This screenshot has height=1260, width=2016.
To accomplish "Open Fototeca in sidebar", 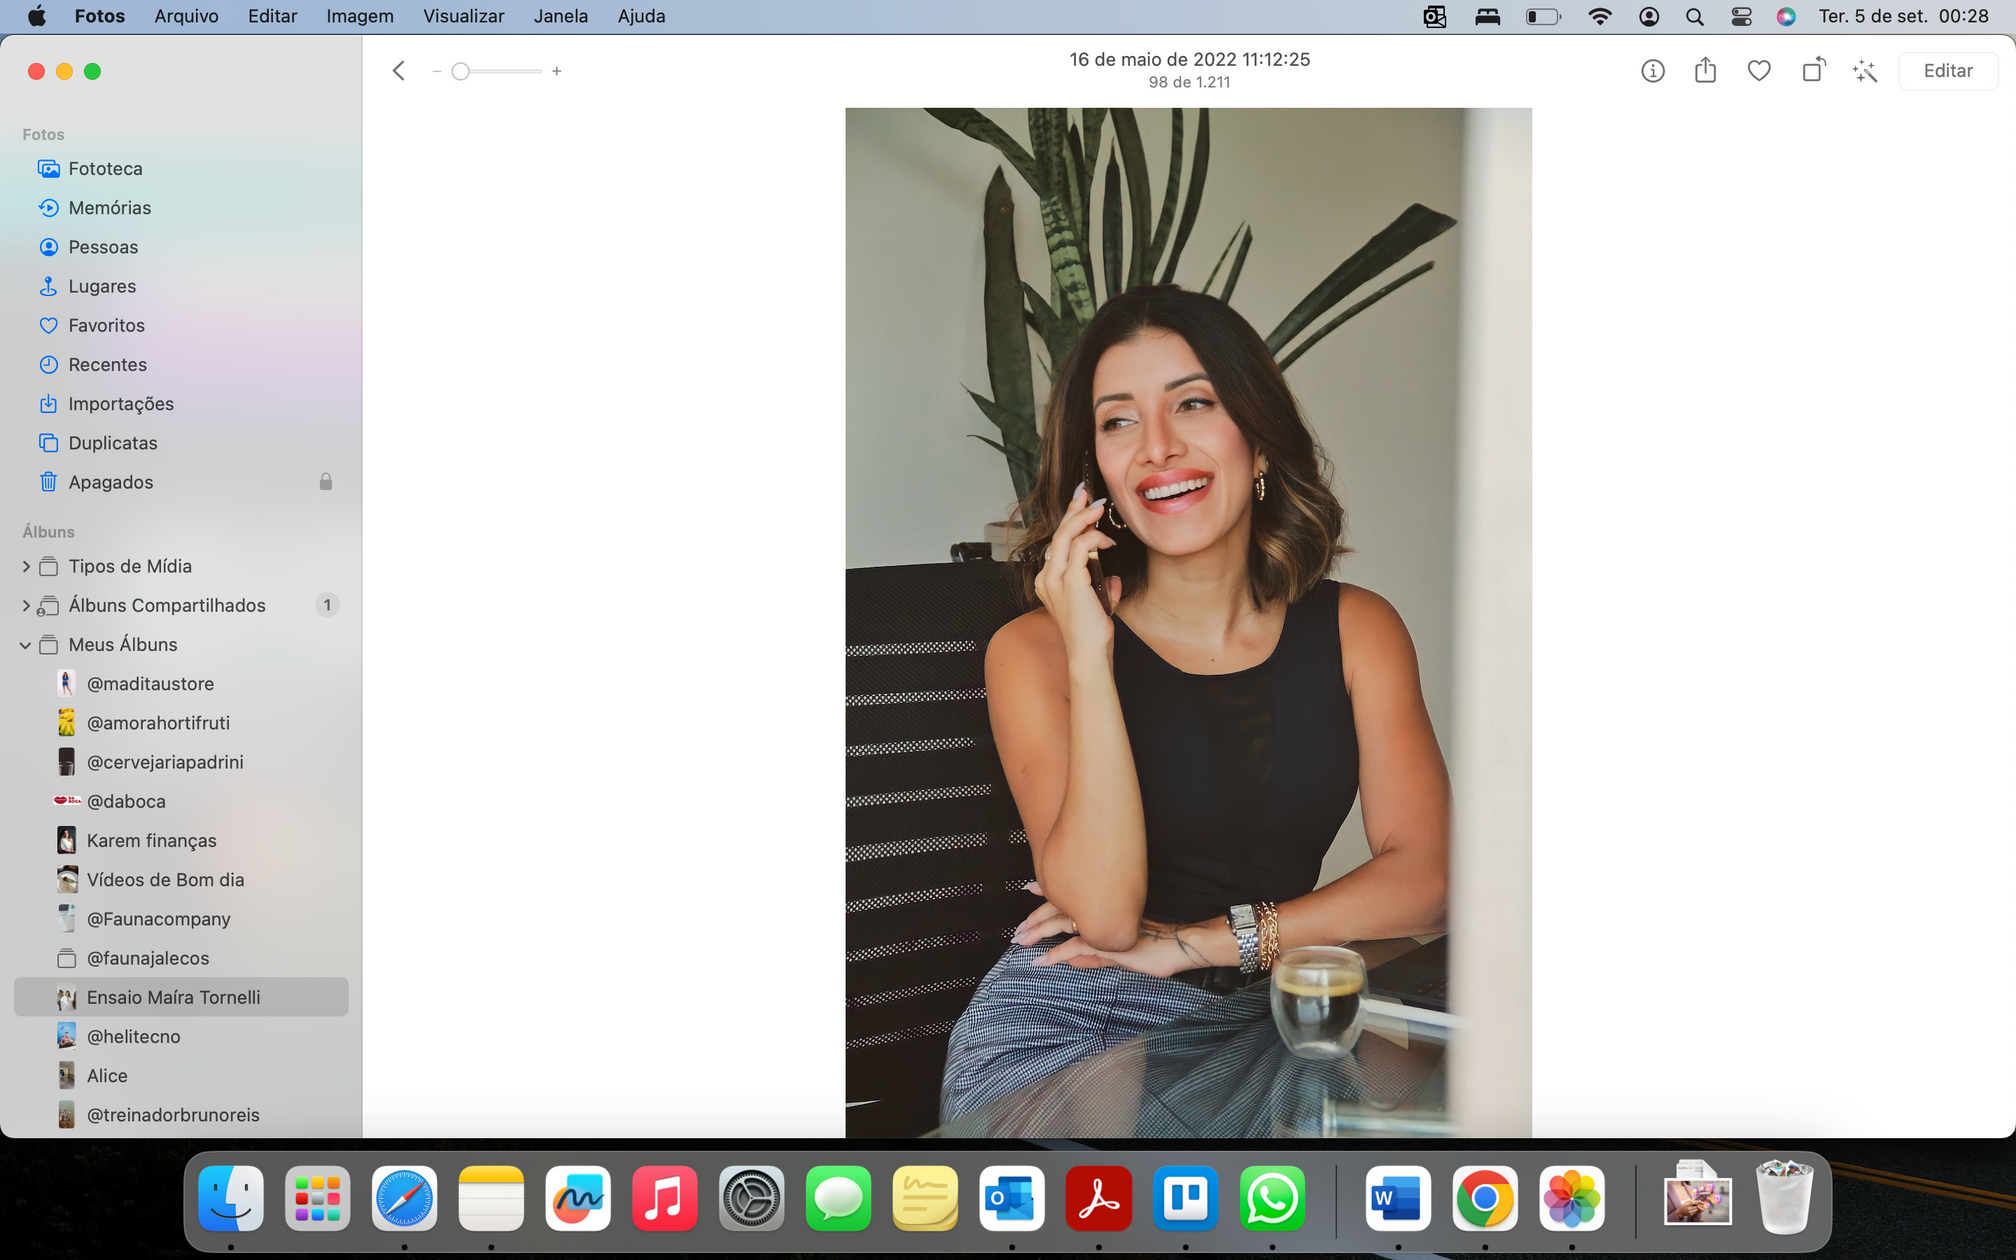I will pyautogui.click(x=181, y=168).
